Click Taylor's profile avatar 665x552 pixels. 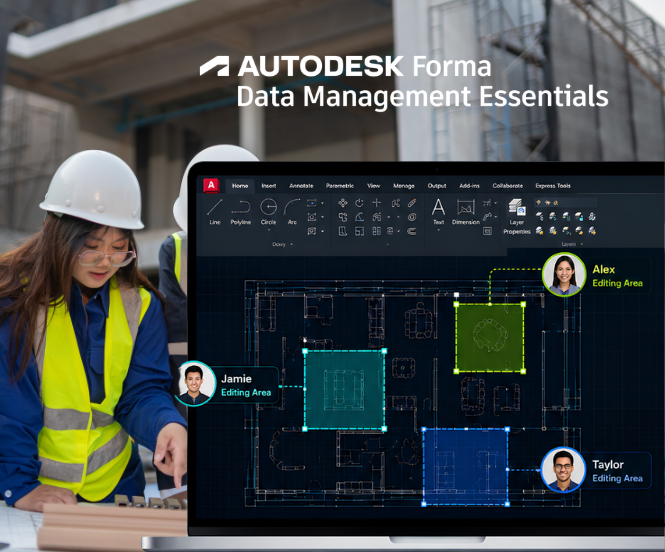[563, 470]
